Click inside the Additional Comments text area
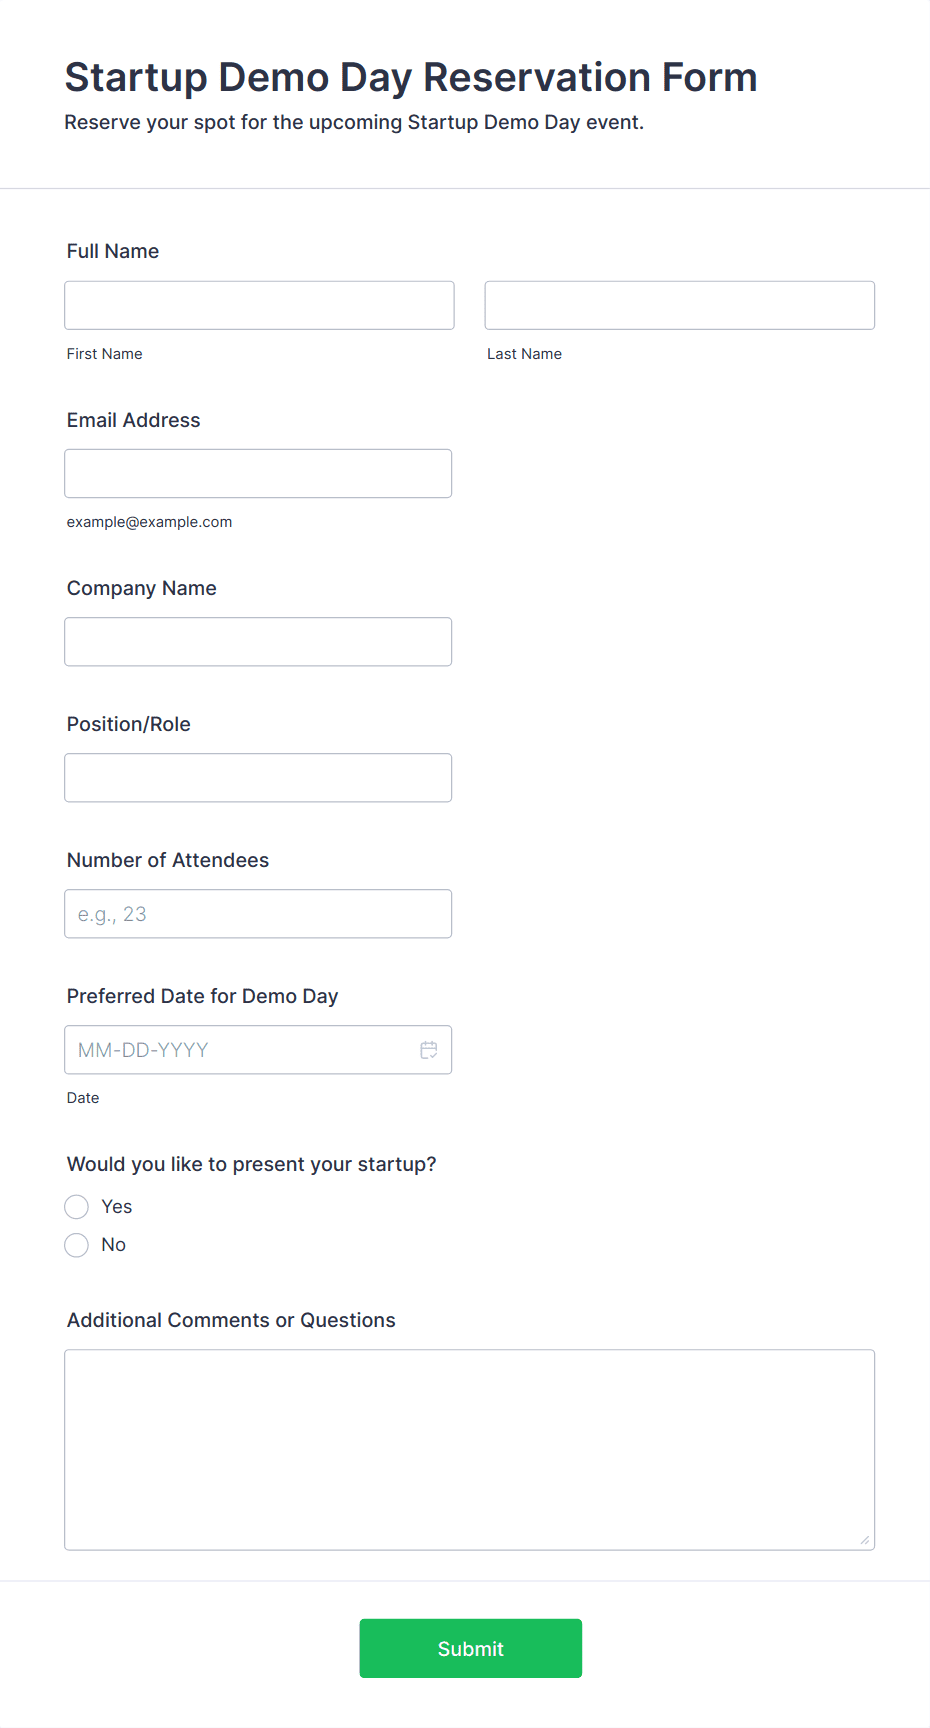The height and width of the screenshot is (1728, 930). 469,1449
